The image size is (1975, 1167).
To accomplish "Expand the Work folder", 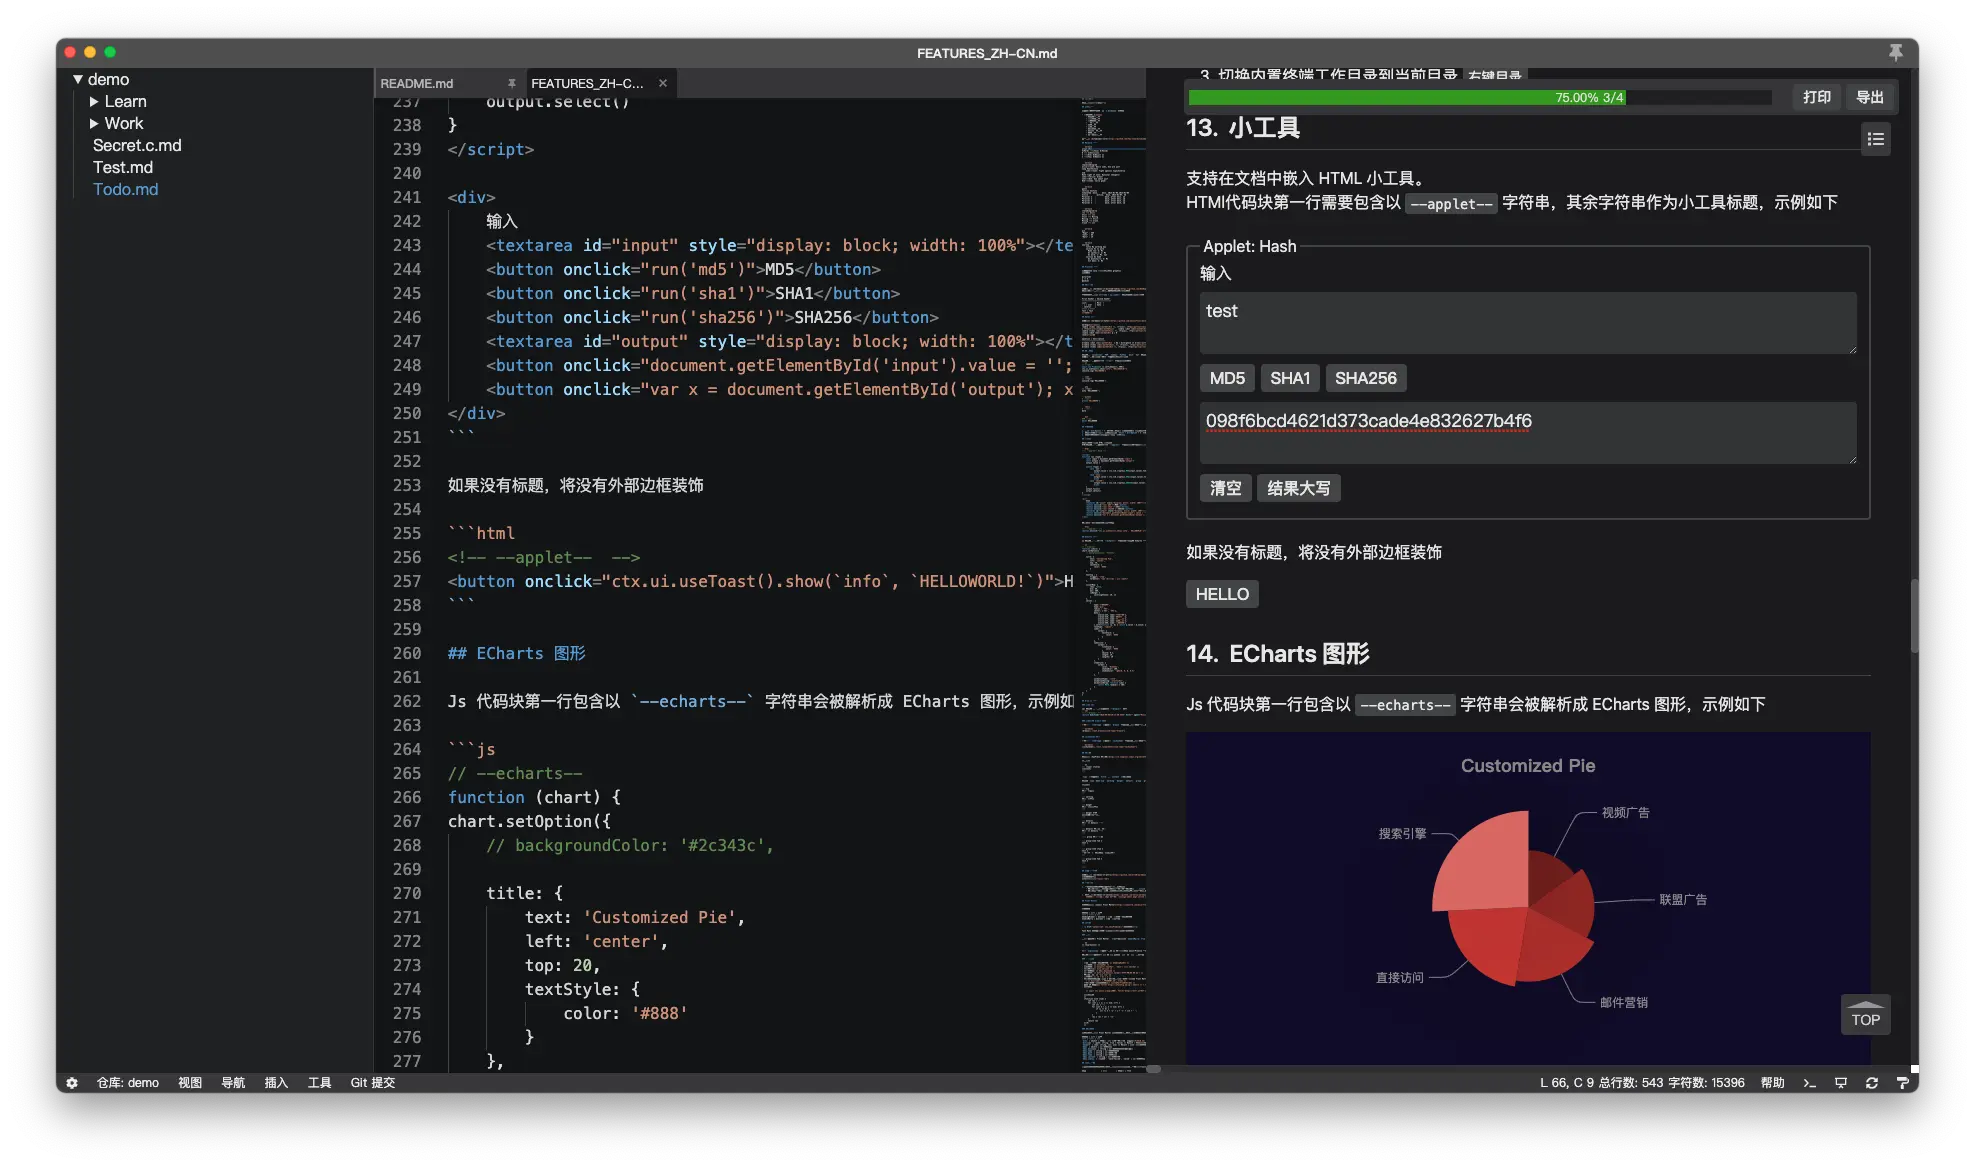I will 94,123.
